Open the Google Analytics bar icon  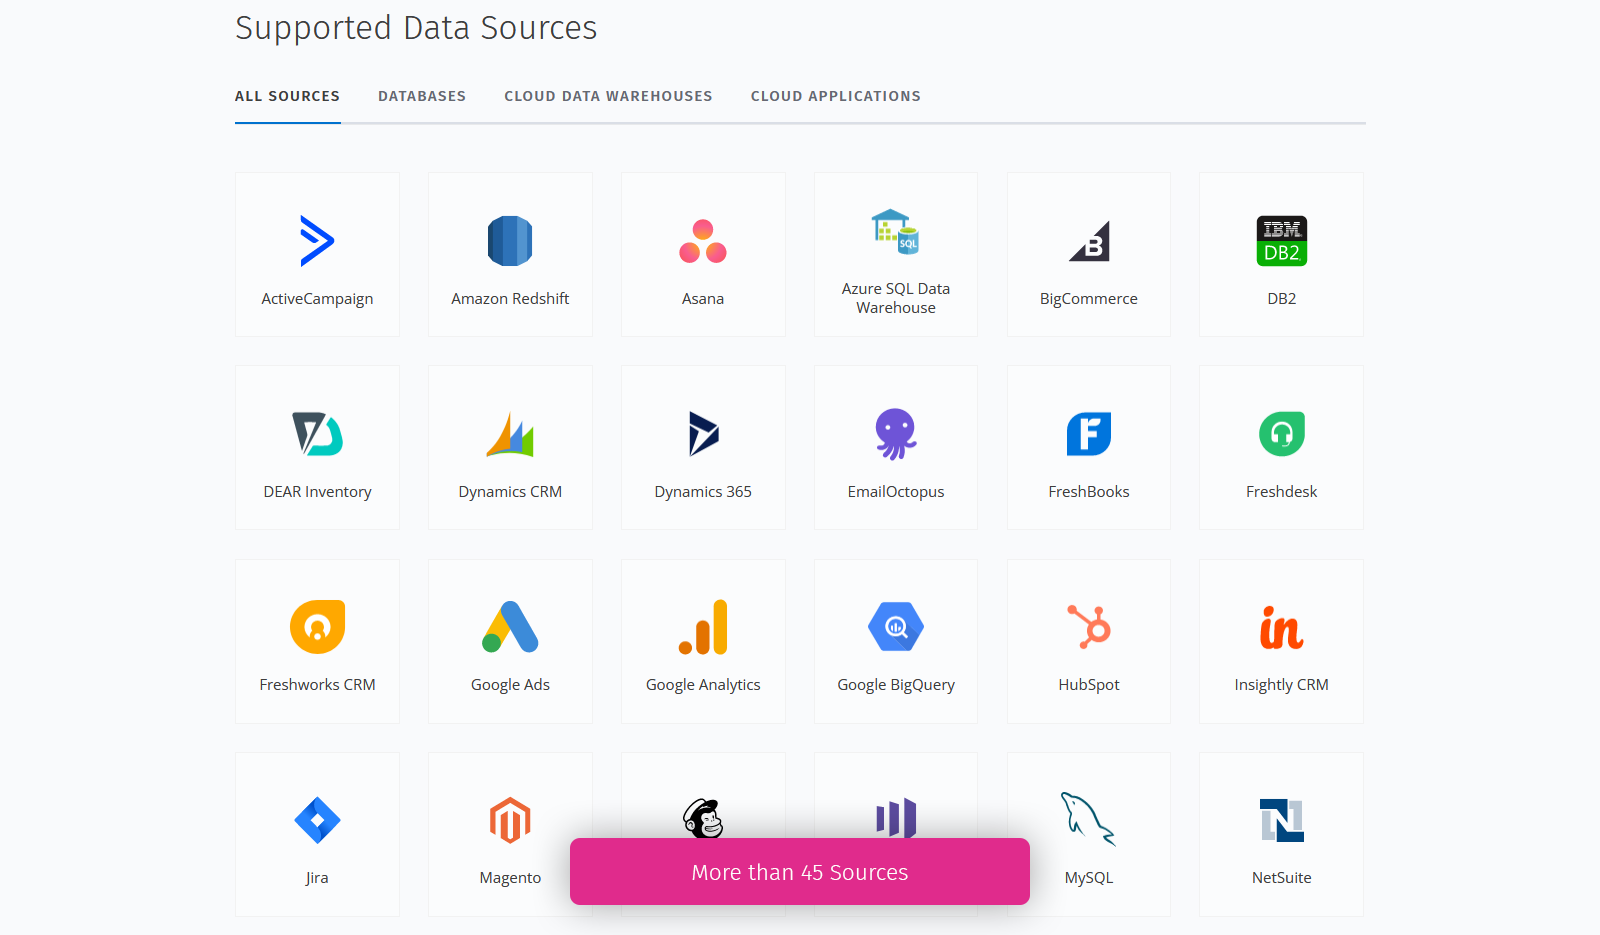coord(703,627)
